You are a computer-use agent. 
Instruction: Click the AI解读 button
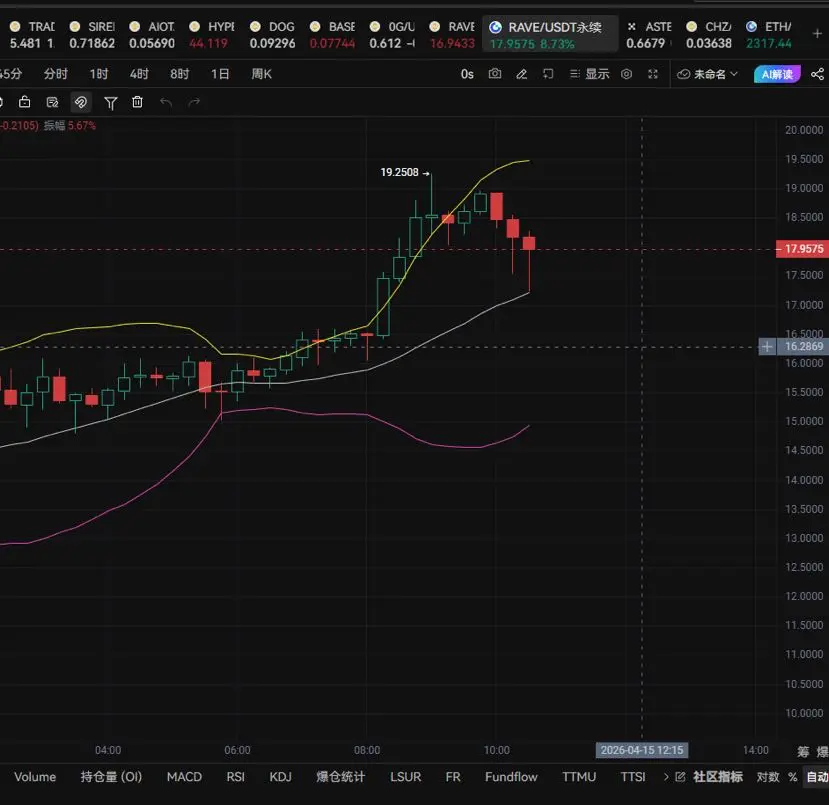point(777,74)
